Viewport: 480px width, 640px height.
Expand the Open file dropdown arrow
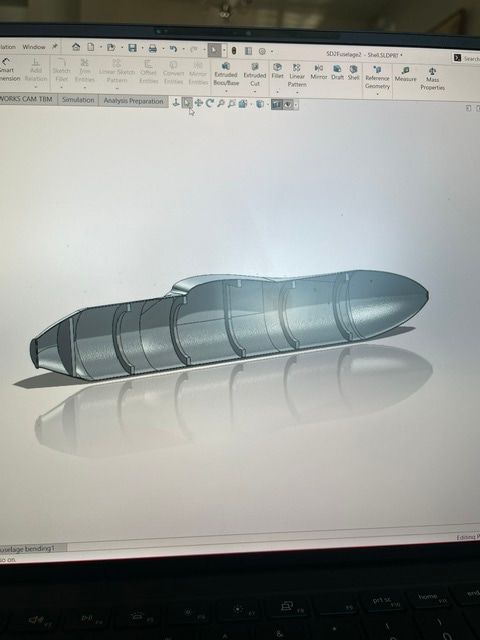(122, 48)
